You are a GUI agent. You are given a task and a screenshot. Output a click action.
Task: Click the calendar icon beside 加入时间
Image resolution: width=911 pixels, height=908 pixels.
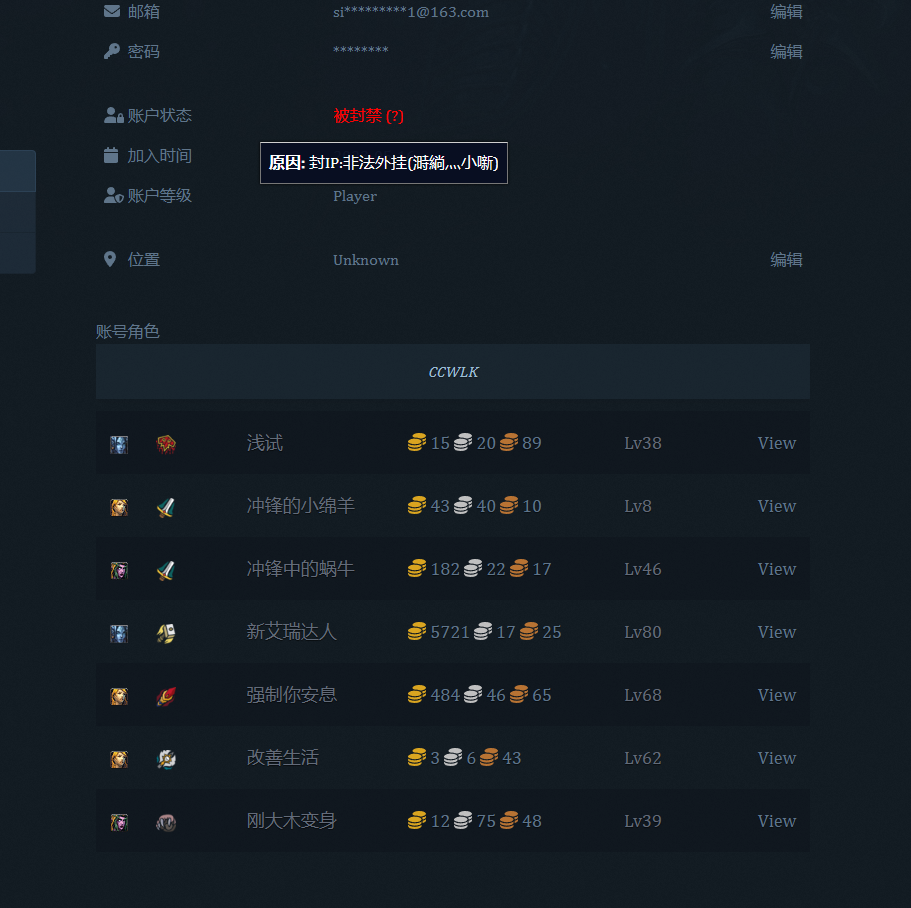click(x=111, y=156)
